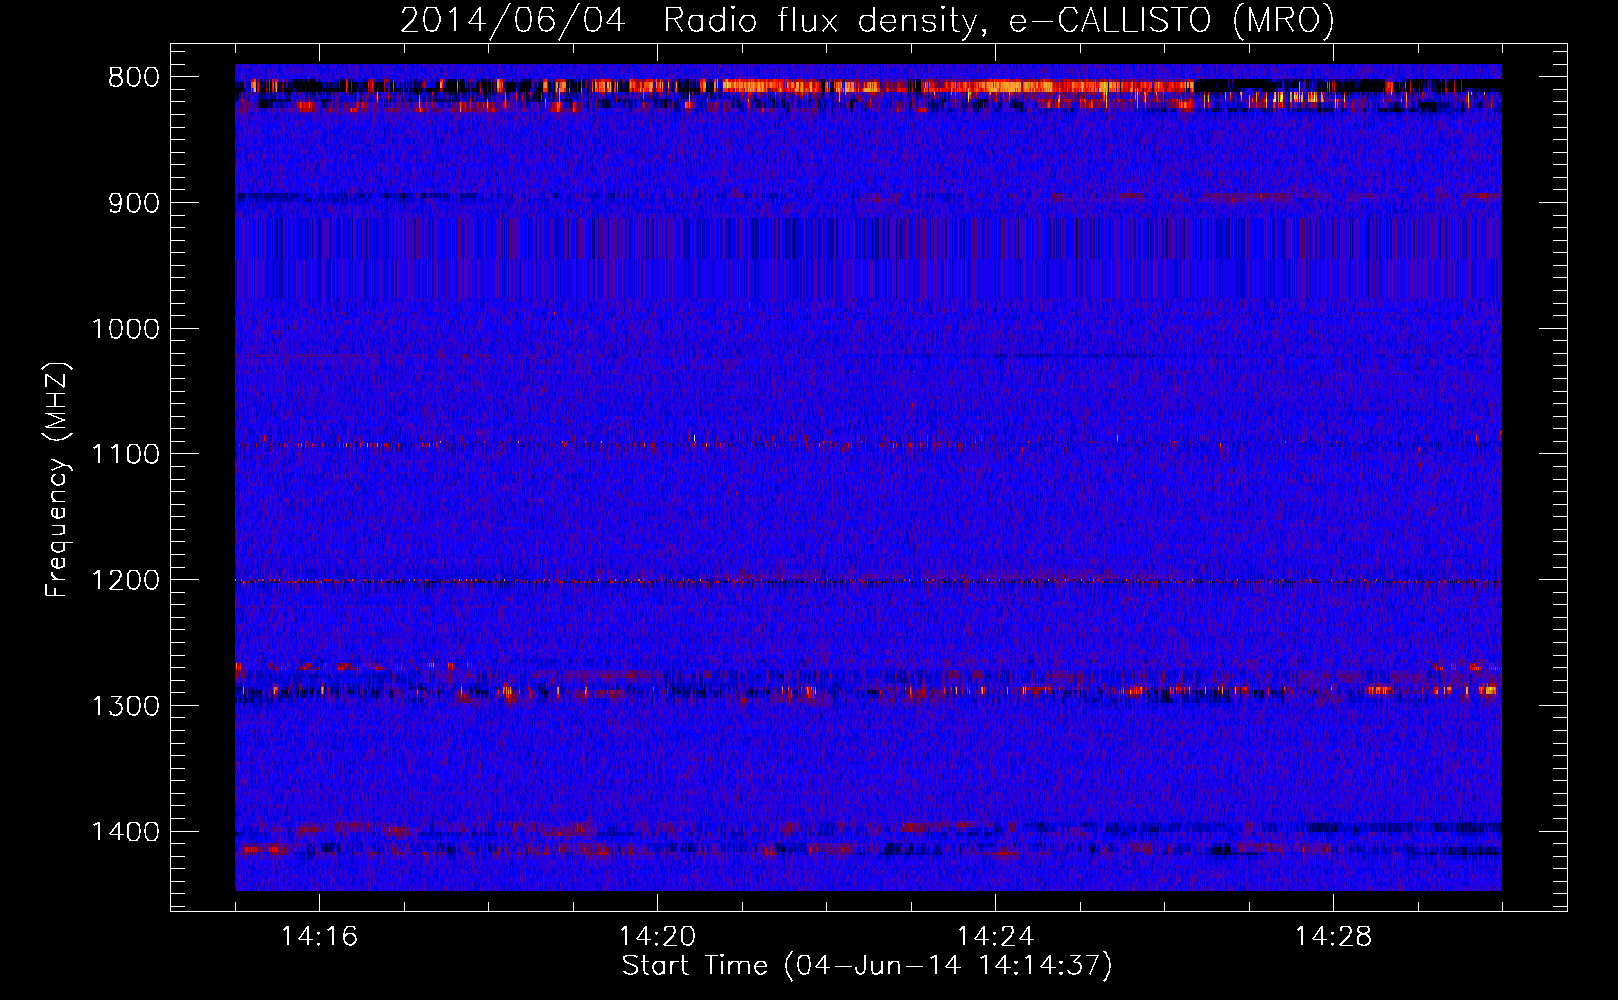Click the 800 frequency tick label
The image size is (1618, 1000).
click(x=133, y=78)
